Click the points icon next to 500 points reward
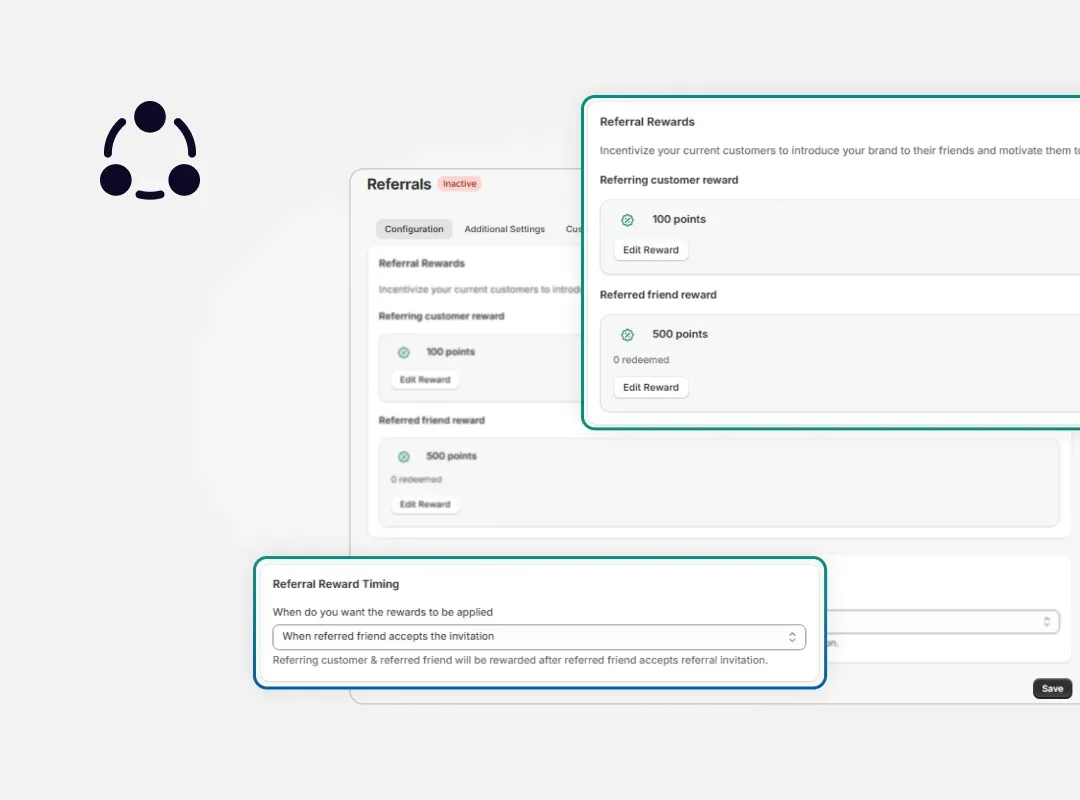This screenshot has height=800, width=1080. [628, 334]
